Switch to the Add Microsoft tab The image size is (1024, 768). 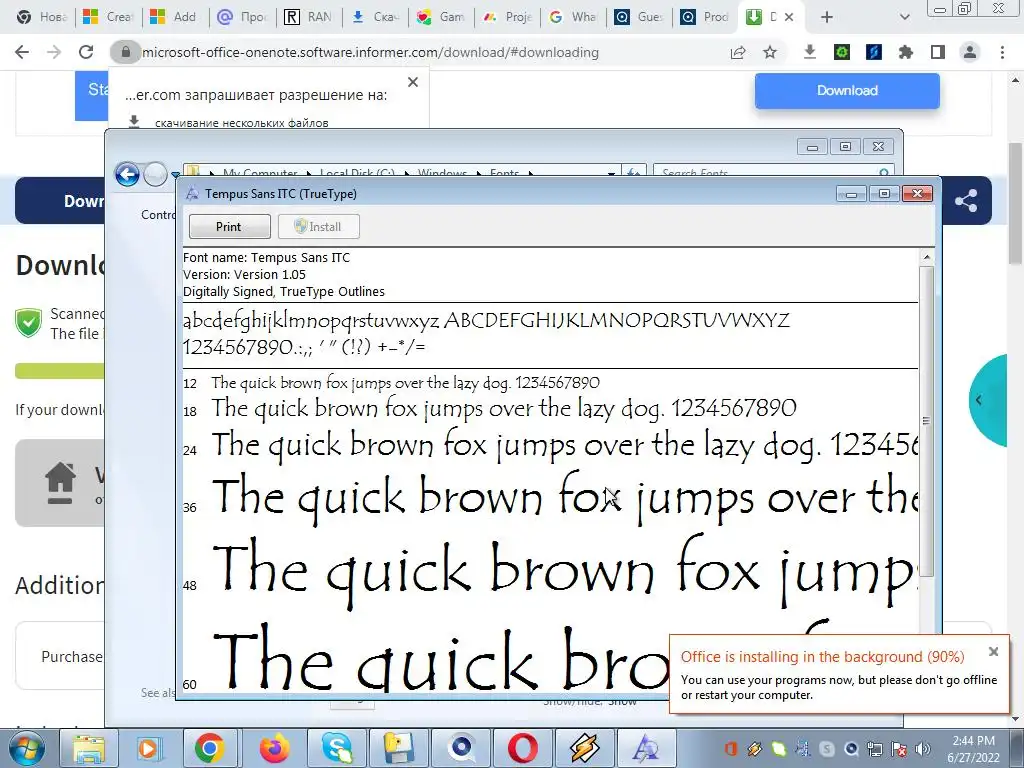tap(175, 17)
